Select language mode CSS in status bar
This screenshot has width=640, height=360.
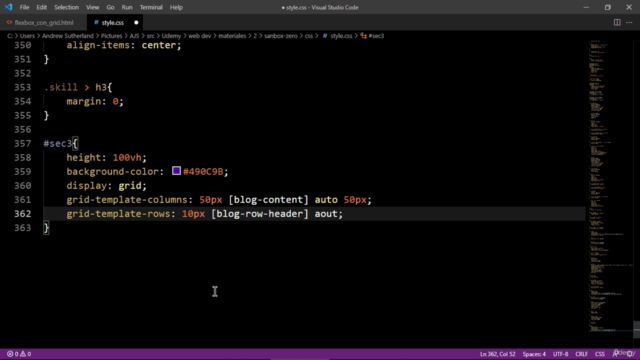[x=600, y=354]
